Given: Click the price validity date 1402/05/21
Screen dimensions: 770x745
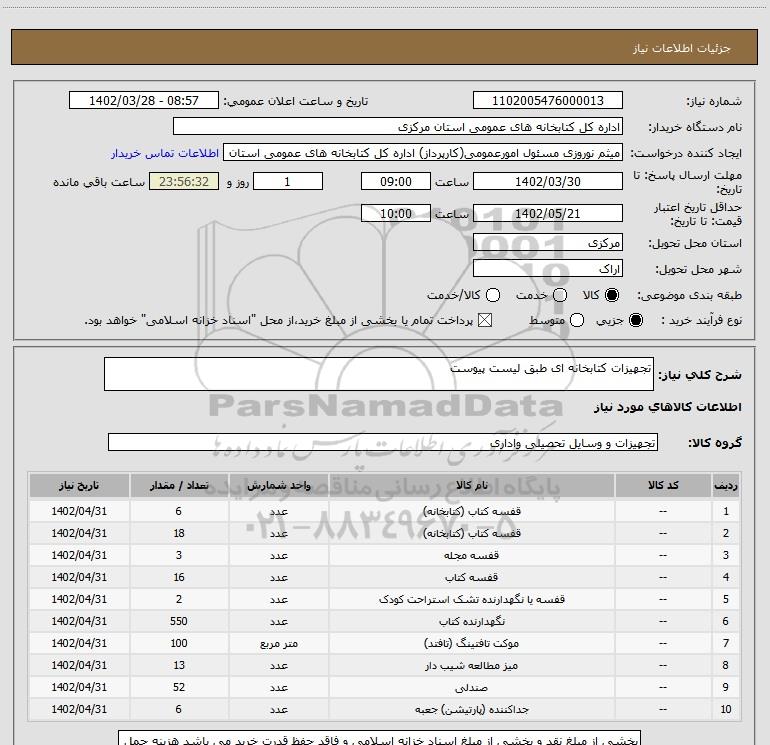Looking at the screenshot, I should [x=548, y=214].
